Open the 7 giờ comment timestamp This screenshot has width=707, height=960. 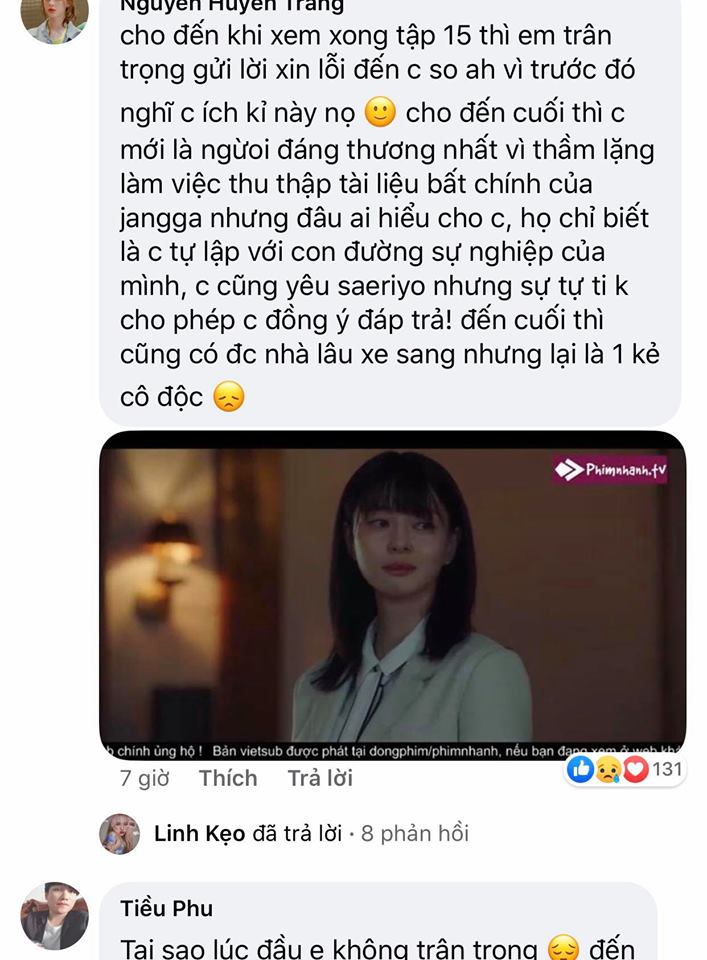click(144, 778)
